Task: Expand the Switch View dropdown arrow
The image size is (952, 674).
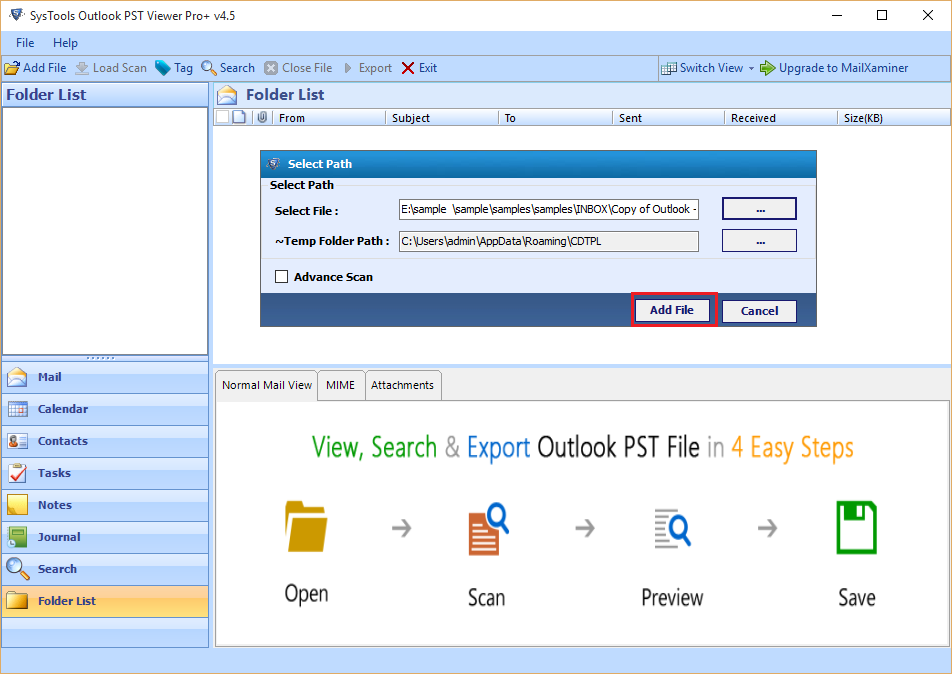Action: [x=751, y=68]
